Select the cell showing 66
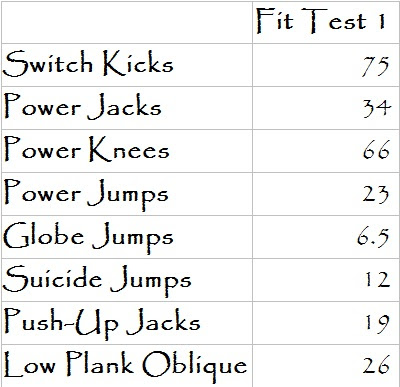Screen dimensions: 400x387 [326, 151]
